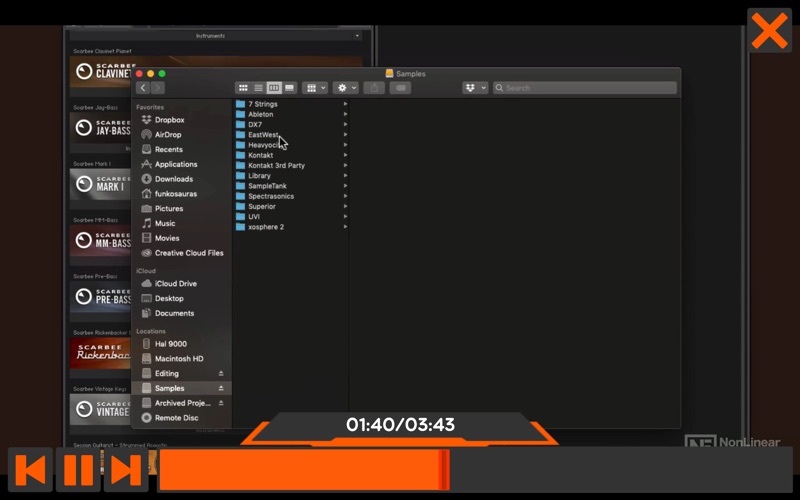Expand the SampleTank folder arrow
Viewport: 800px width, 500px height.
coord(345,186)
